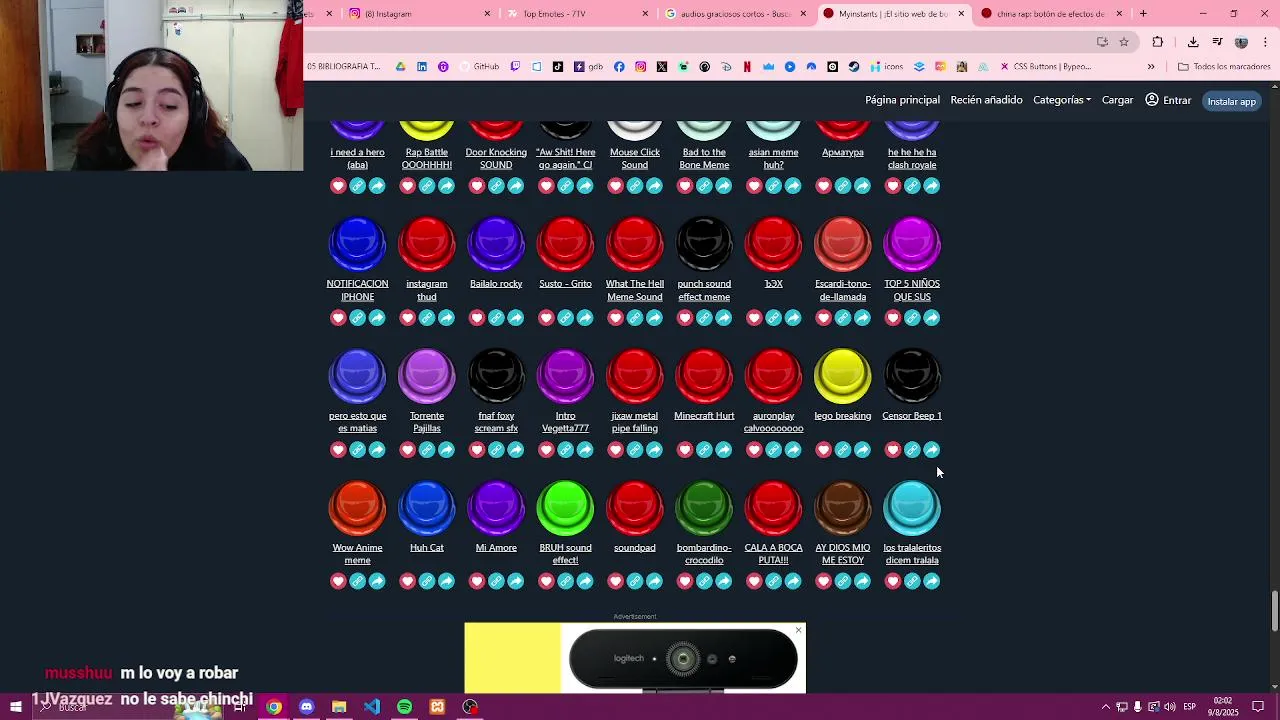Play the Susto - Grito button

[565, 244]
